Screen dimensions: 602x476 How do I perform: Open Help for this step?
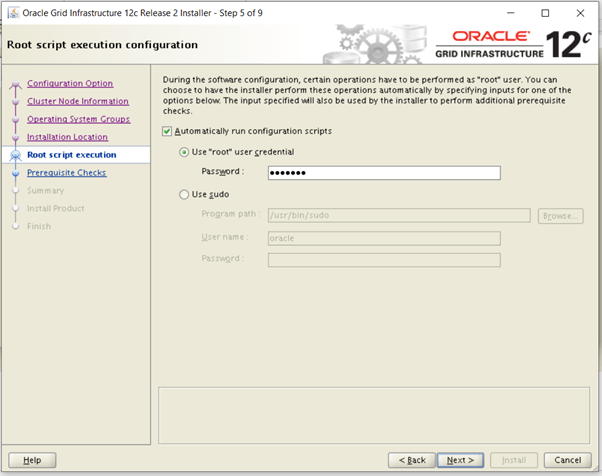click(x=31, y=460)
